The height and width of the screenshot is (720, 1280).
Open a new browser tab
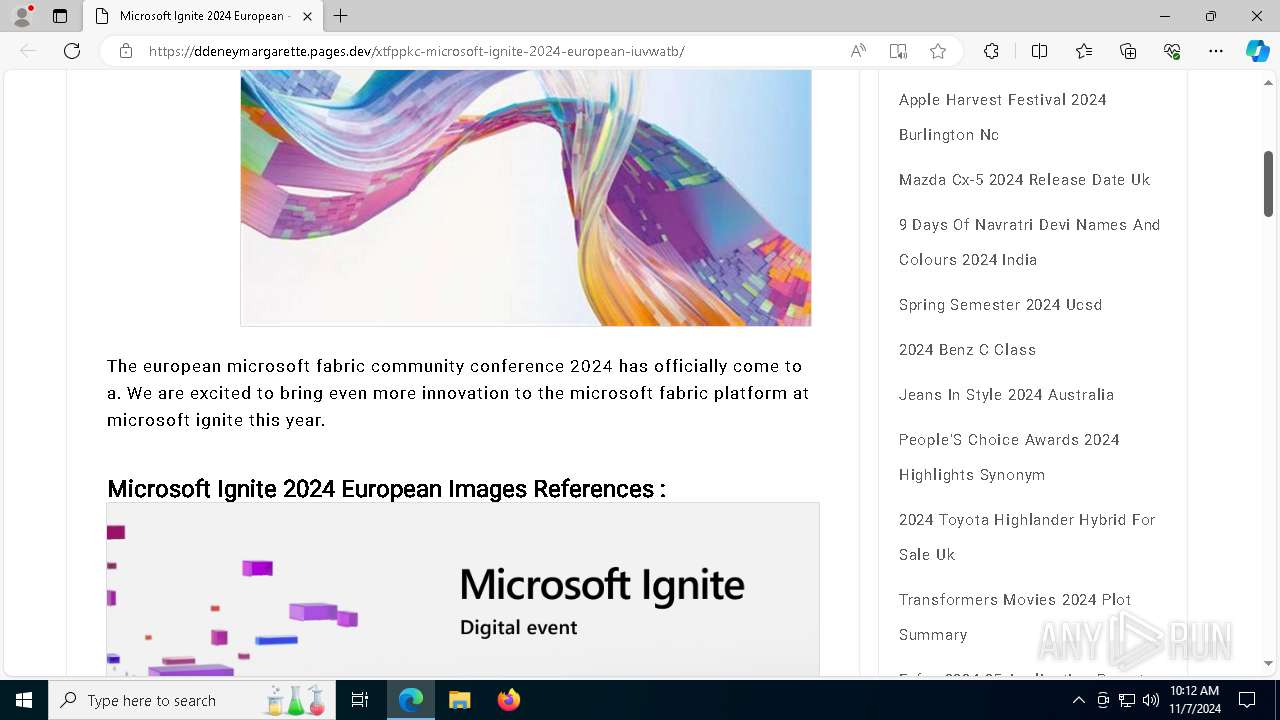341,16
